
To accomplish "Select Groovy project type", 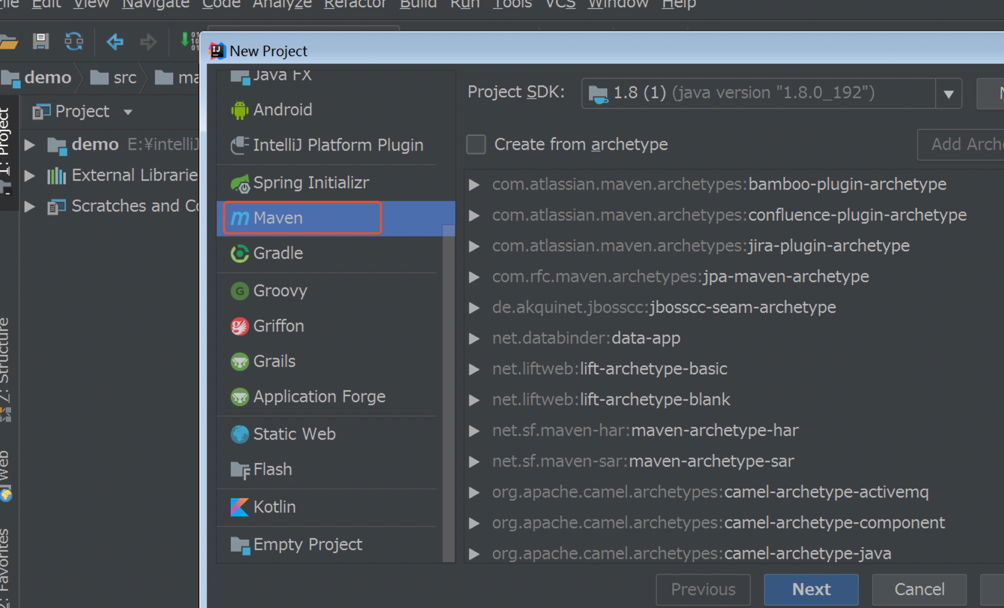I will (x=336, y=291).
